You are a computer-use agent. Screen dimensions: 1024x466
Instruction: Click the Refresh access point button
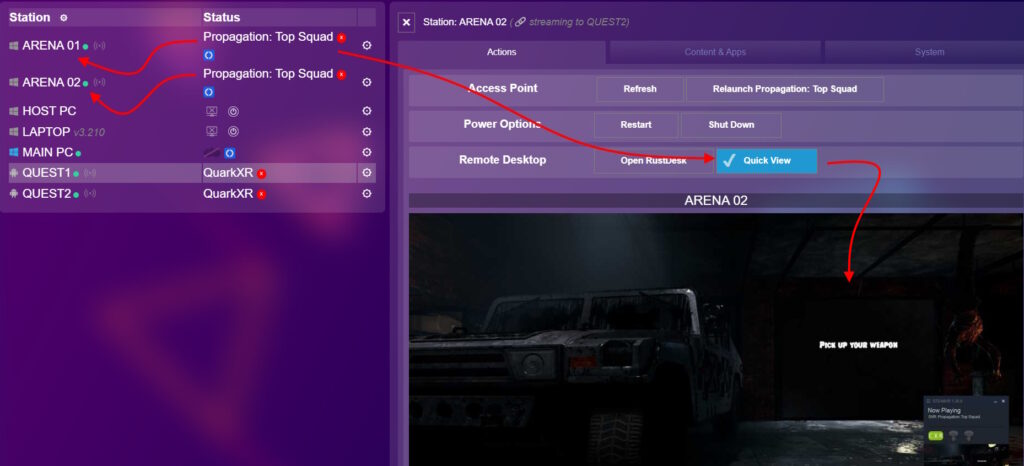point(640,89)
